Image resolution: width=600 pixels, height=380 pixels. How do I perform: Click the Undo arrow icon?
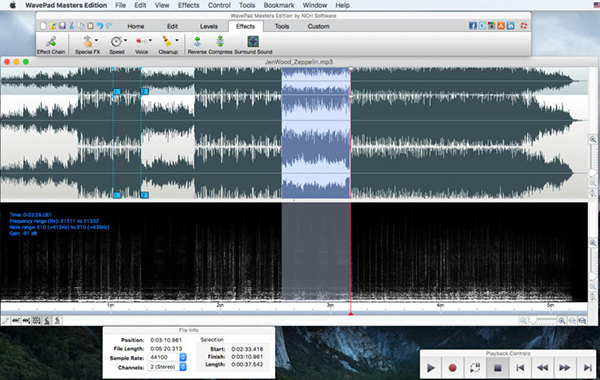pyautogui.click(x=100, y=26)
